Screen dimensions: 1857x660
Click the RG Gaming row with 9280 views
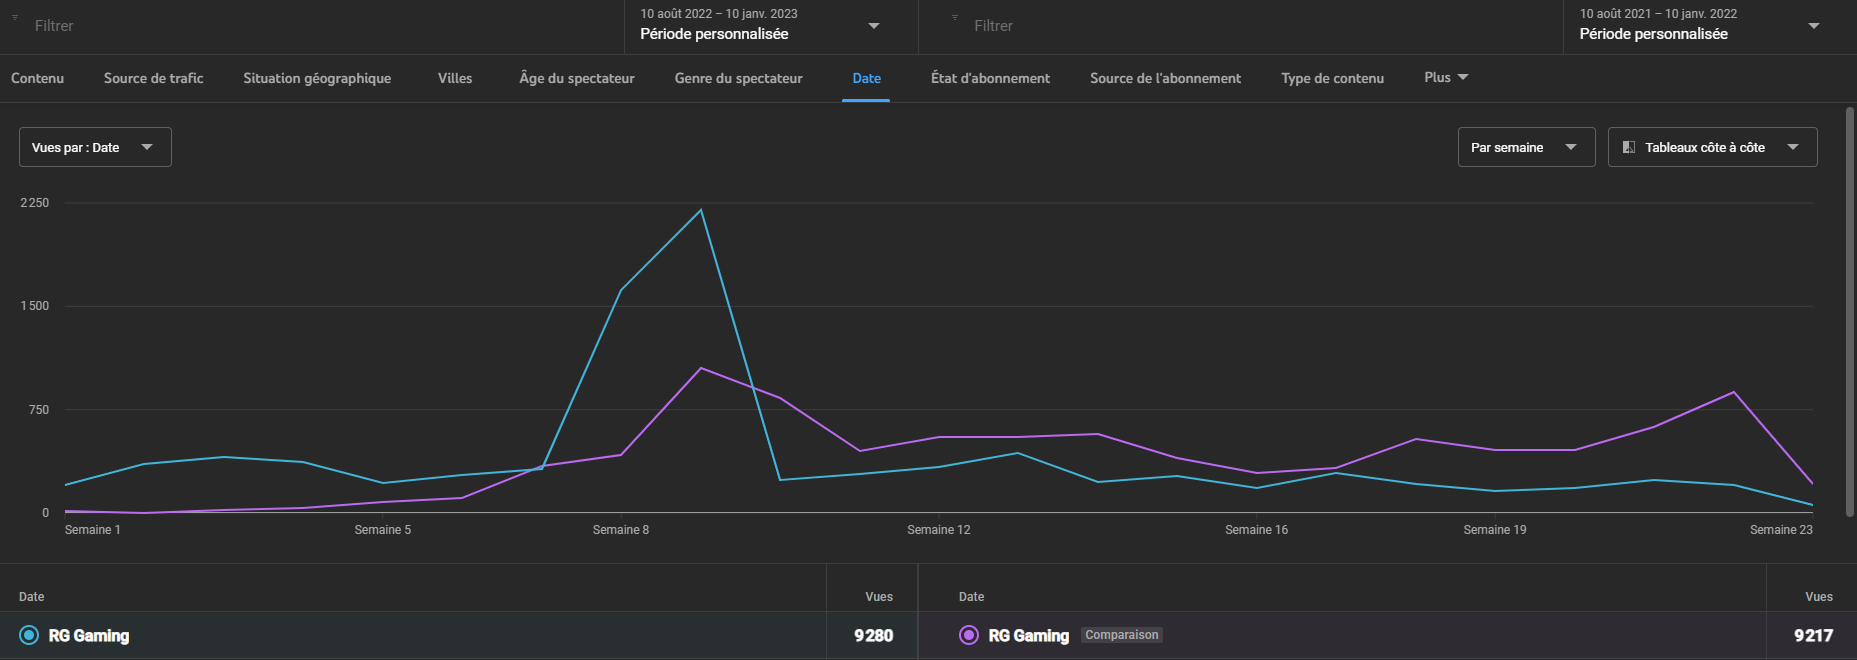(458, 635)
